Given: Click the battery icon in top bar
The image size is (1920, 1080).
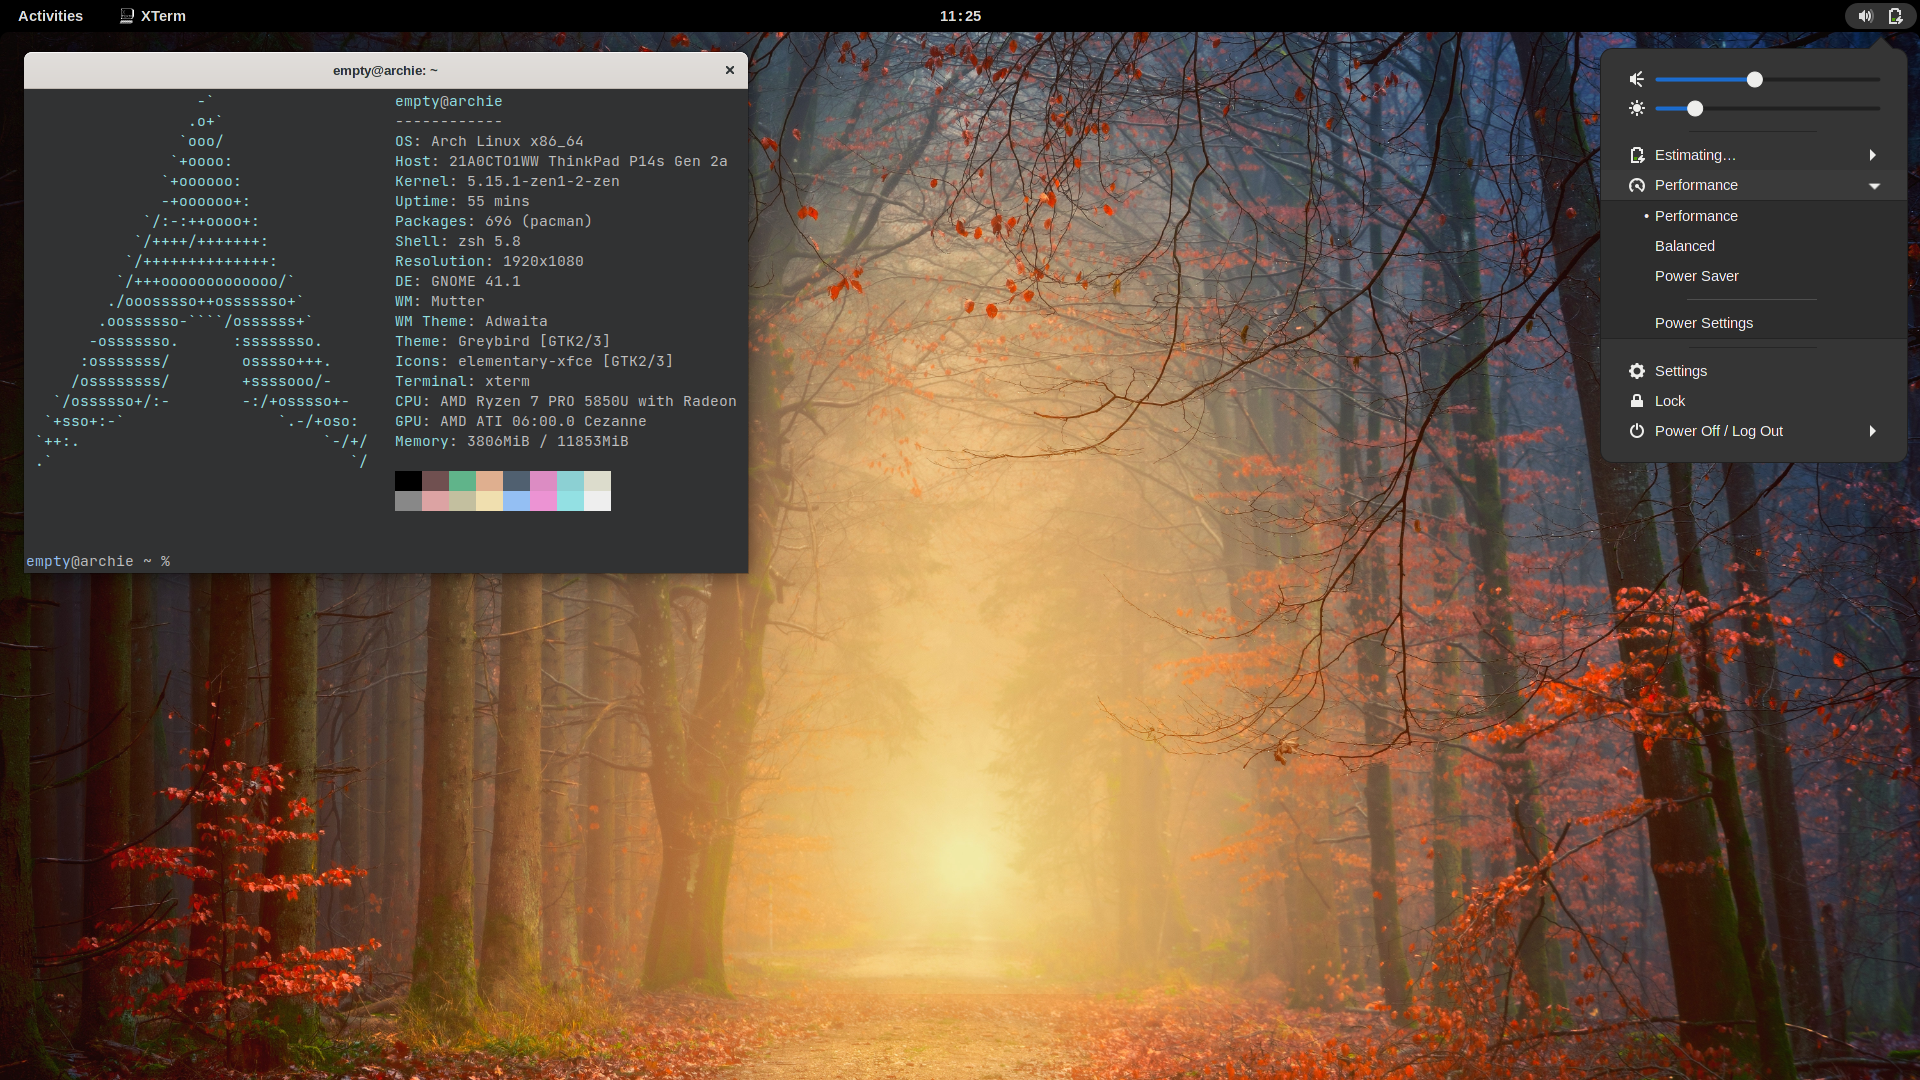Looking at the screenshot, I should click(1895, 16).
